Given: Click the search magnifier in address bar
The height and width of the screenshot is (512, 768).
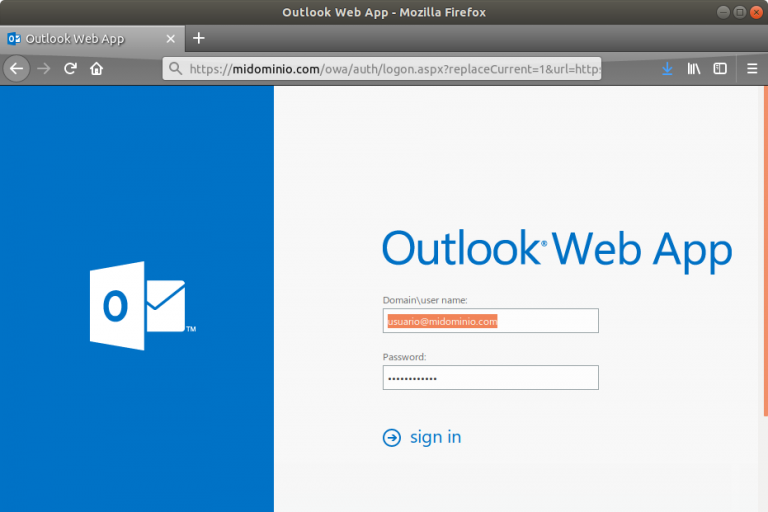Looking at the screenshot, I should point(175,69).
